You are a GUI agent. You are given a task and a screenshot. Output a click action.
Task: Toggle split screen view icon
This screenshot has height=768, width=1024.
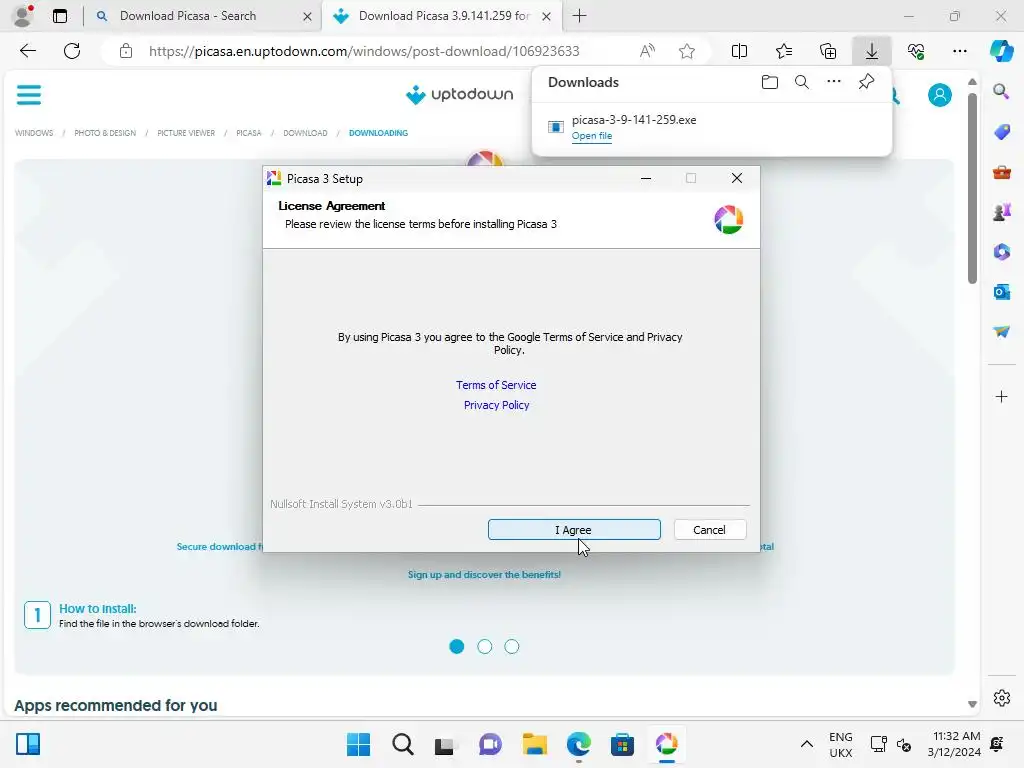(739, 51)
